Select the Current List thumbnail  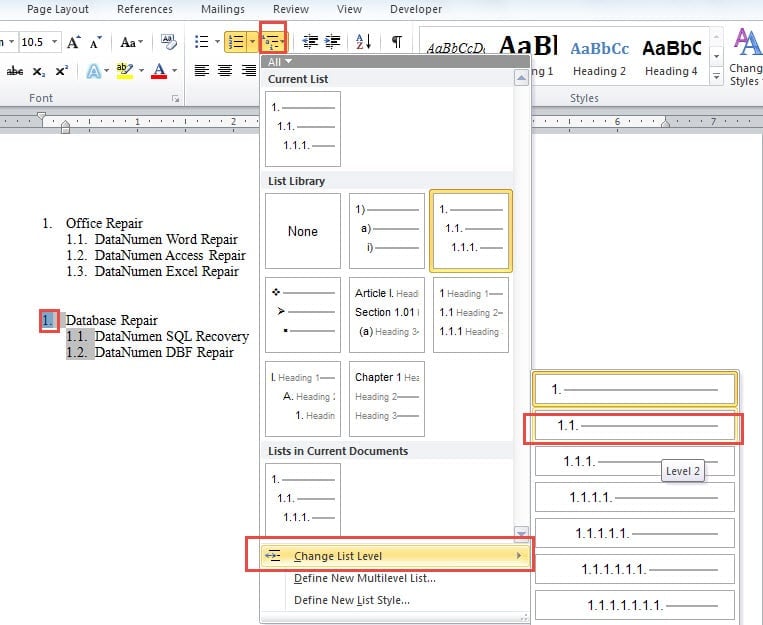click(303, 129)
